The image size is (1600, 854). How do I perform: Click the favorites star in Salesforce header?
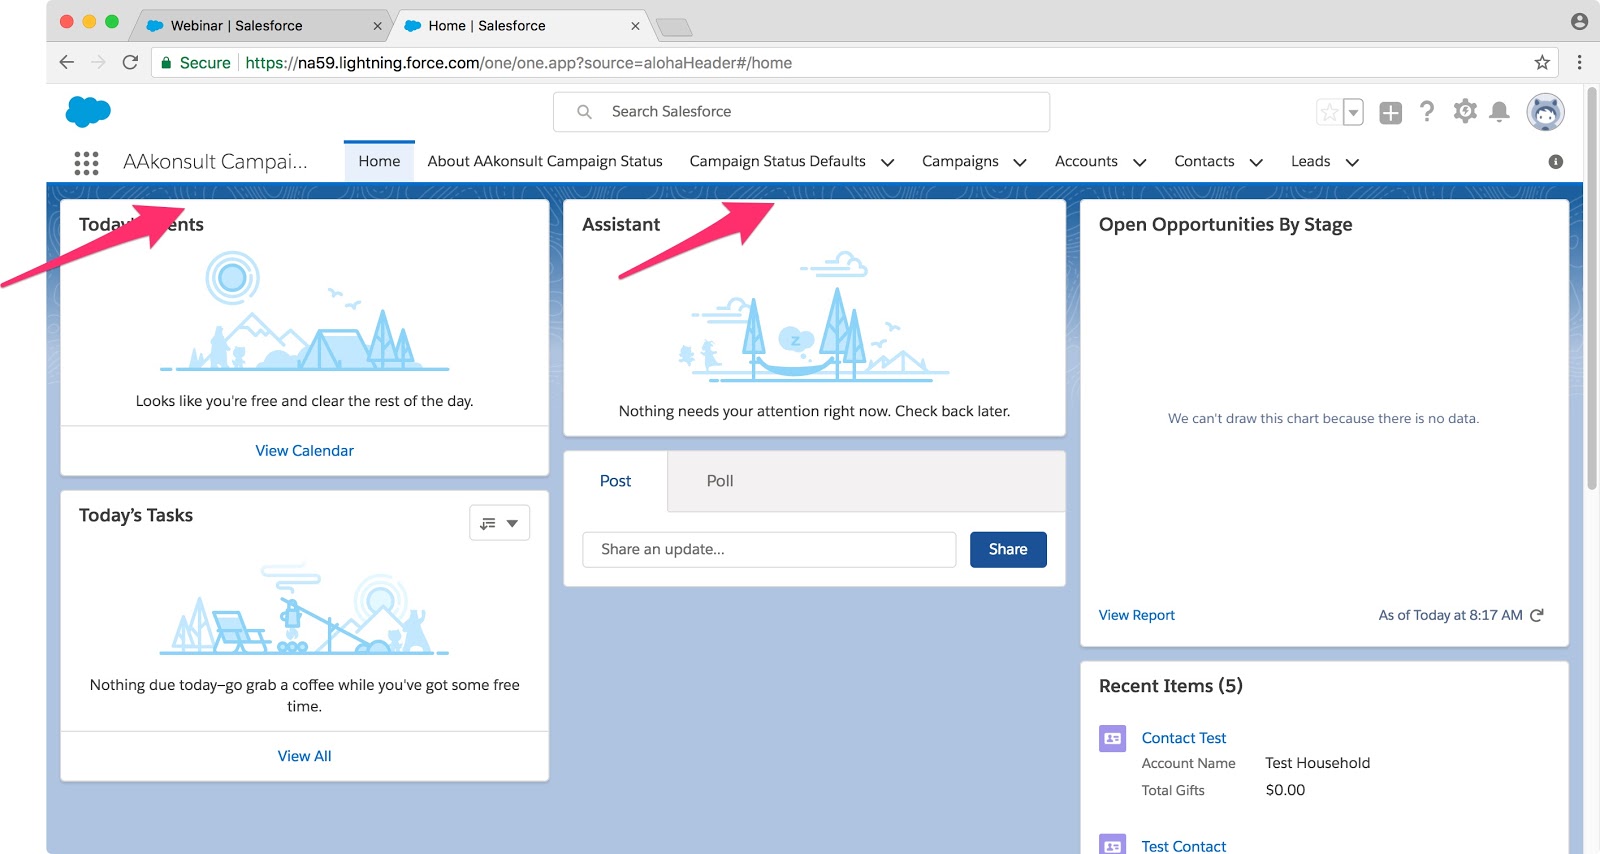point(1329,113)
